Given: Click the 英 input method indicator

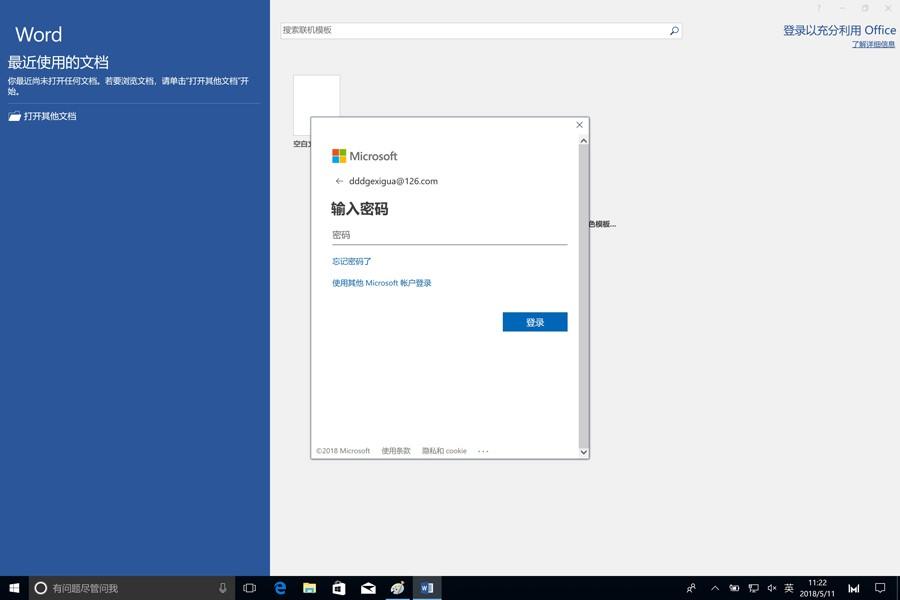Looking at the screenshot, I should tap(789, 588).
